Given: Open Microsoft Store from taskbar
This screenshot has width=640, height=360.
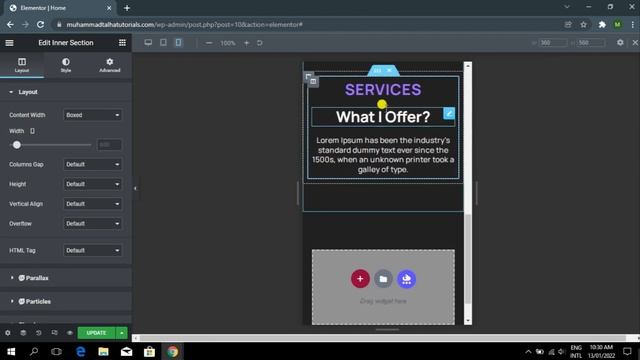Looking at the screenshot, I should click(149, 351).
